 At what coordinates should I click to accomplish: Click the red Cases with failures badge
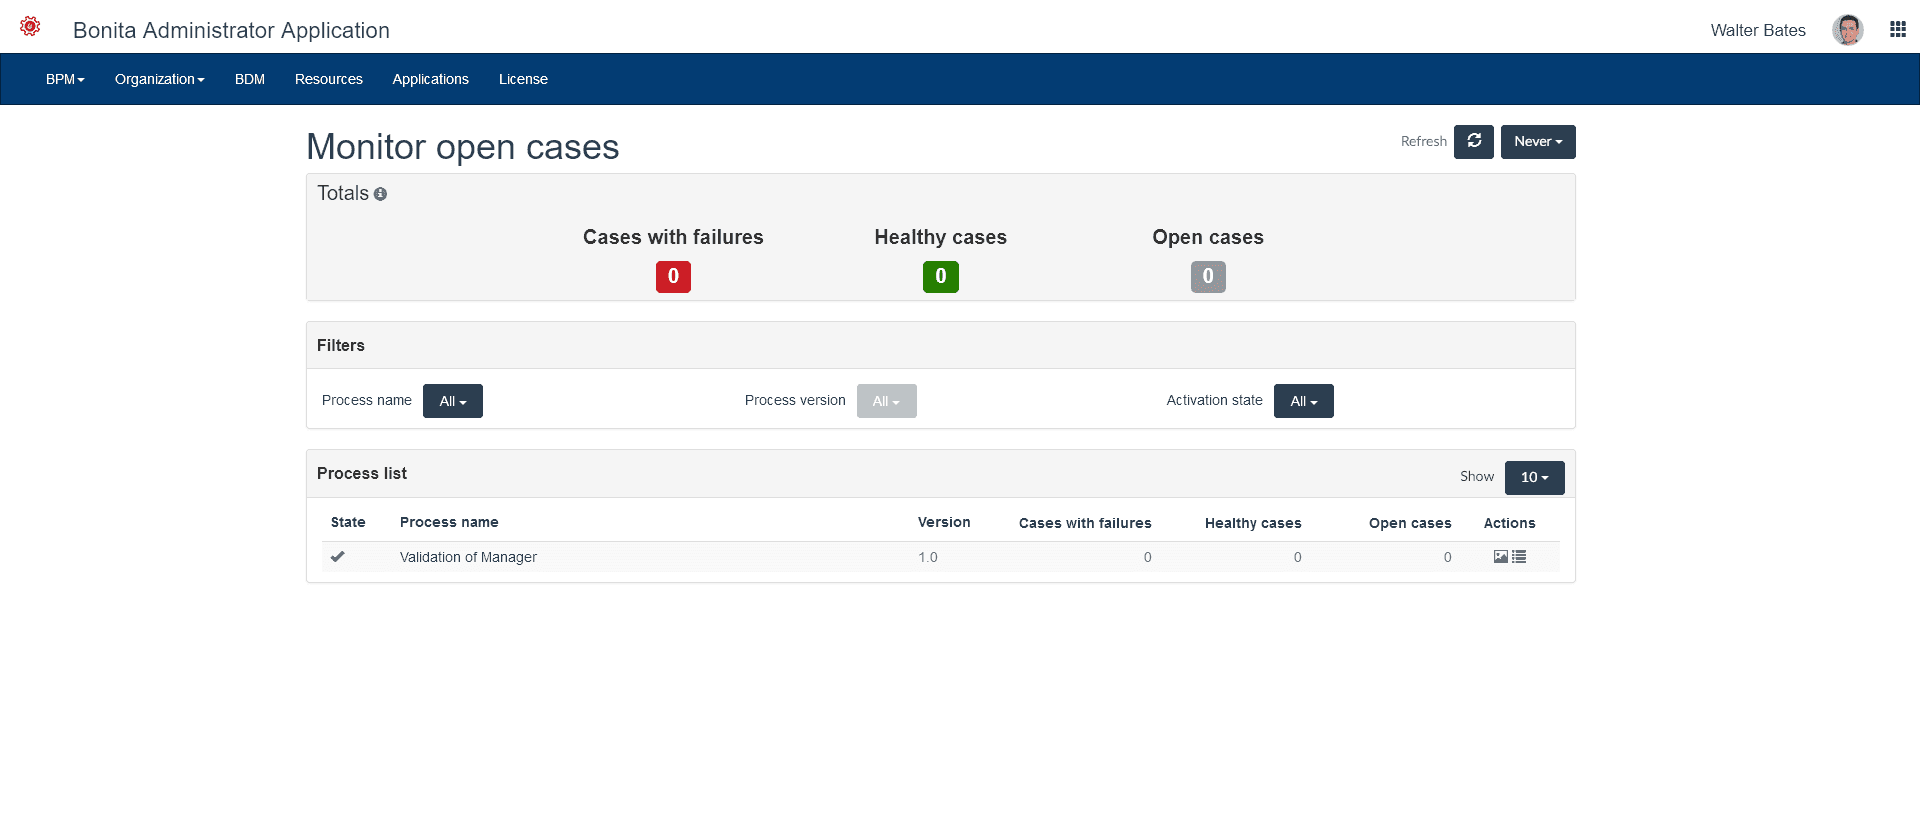click(673, 277)
